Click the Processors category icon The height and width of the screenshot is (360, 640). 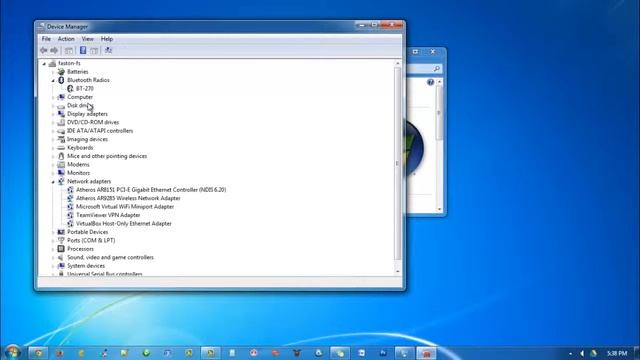pos(61,249)
